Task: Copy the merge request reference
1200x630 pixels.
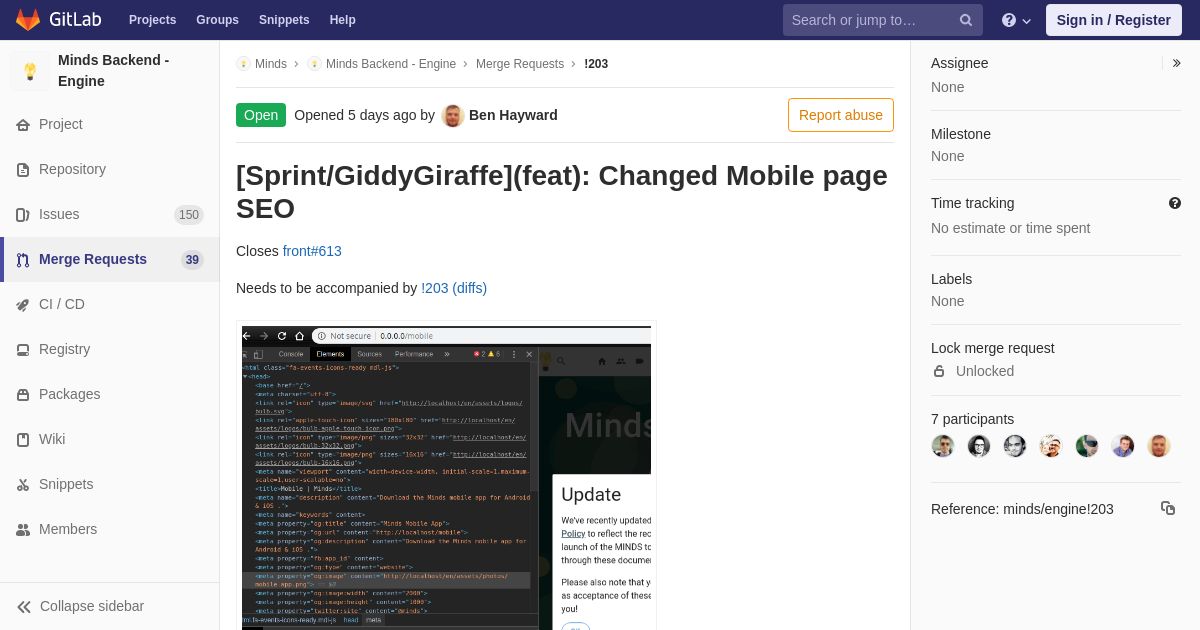Action: (x=1168, y=508)
